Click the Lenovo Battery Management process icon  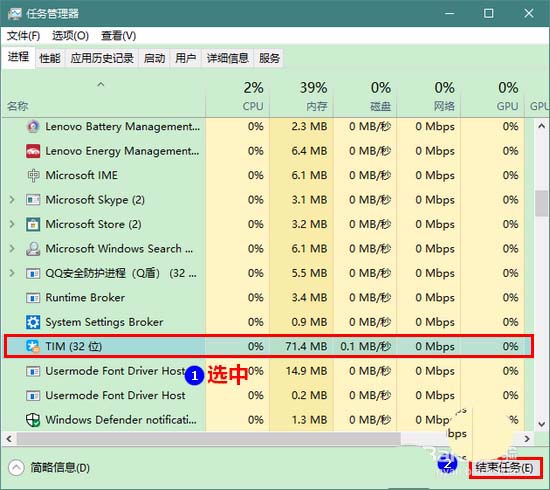point(33,126)
